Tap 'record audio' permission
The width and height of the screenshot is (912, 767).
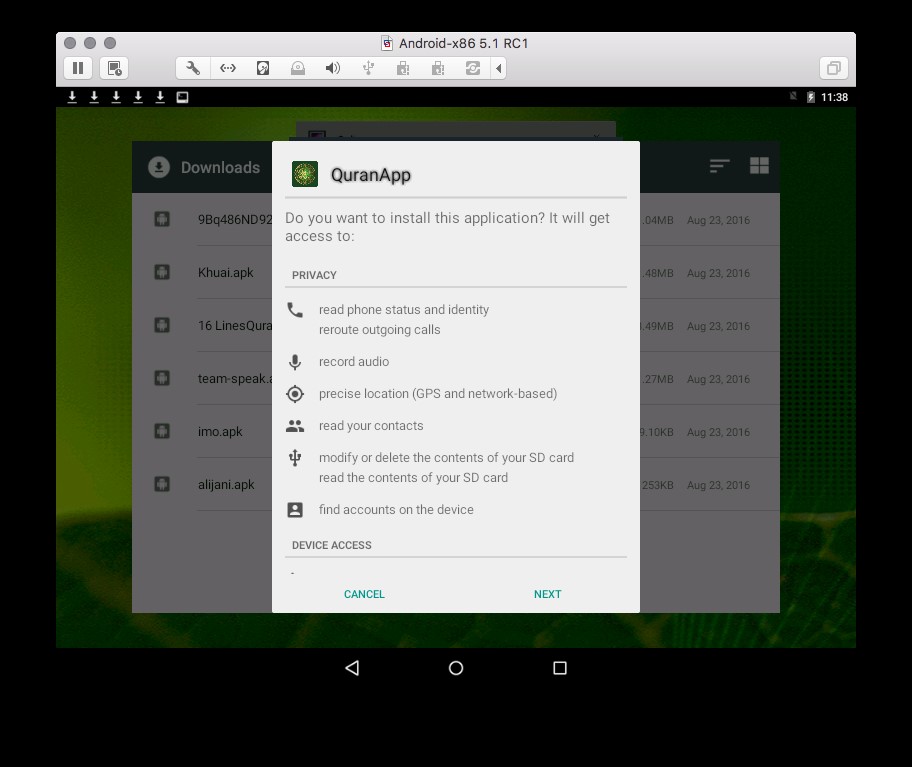pos(354,362)
